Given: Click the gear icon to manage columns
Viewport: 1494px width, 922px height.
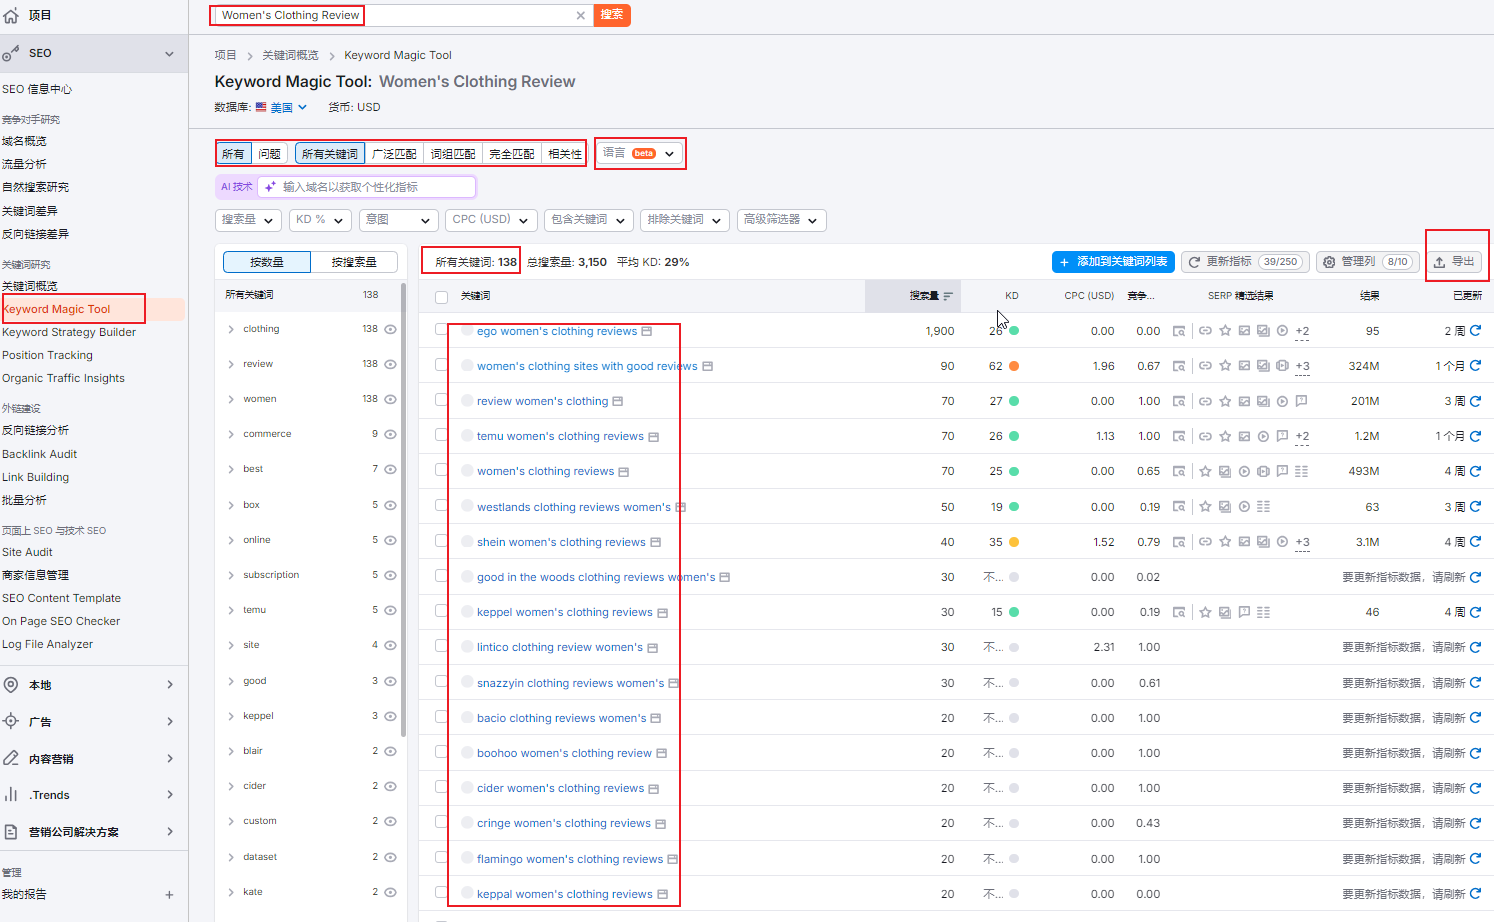Looking at the screenshot, I should coord(1329,262).
